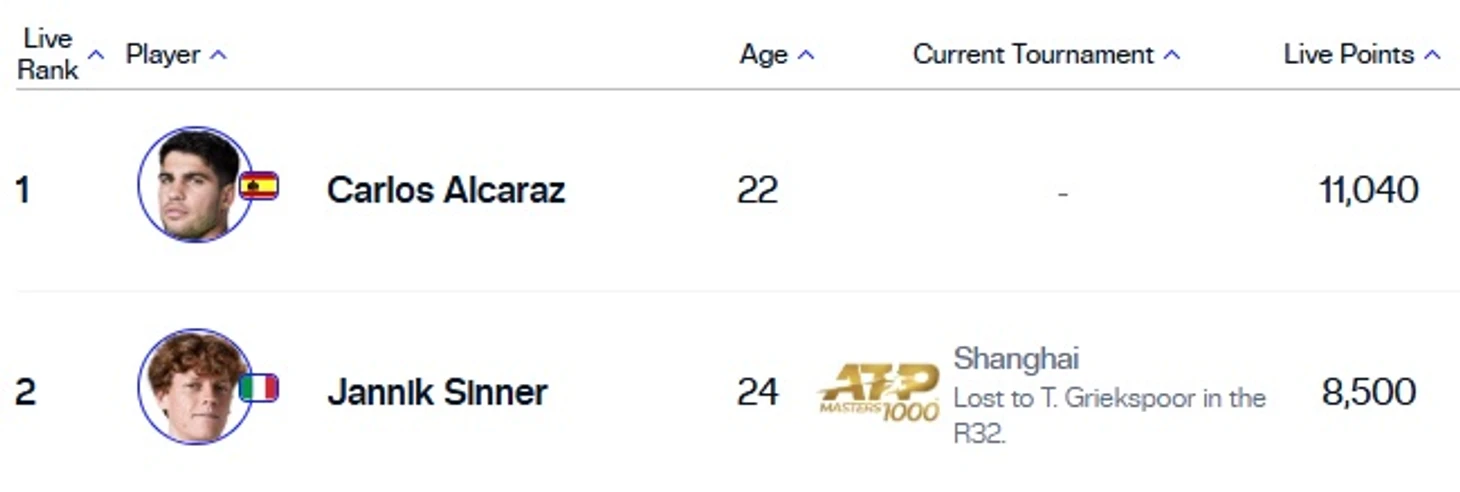Open the Carlos Alcaraz name link

coord(446,189)
